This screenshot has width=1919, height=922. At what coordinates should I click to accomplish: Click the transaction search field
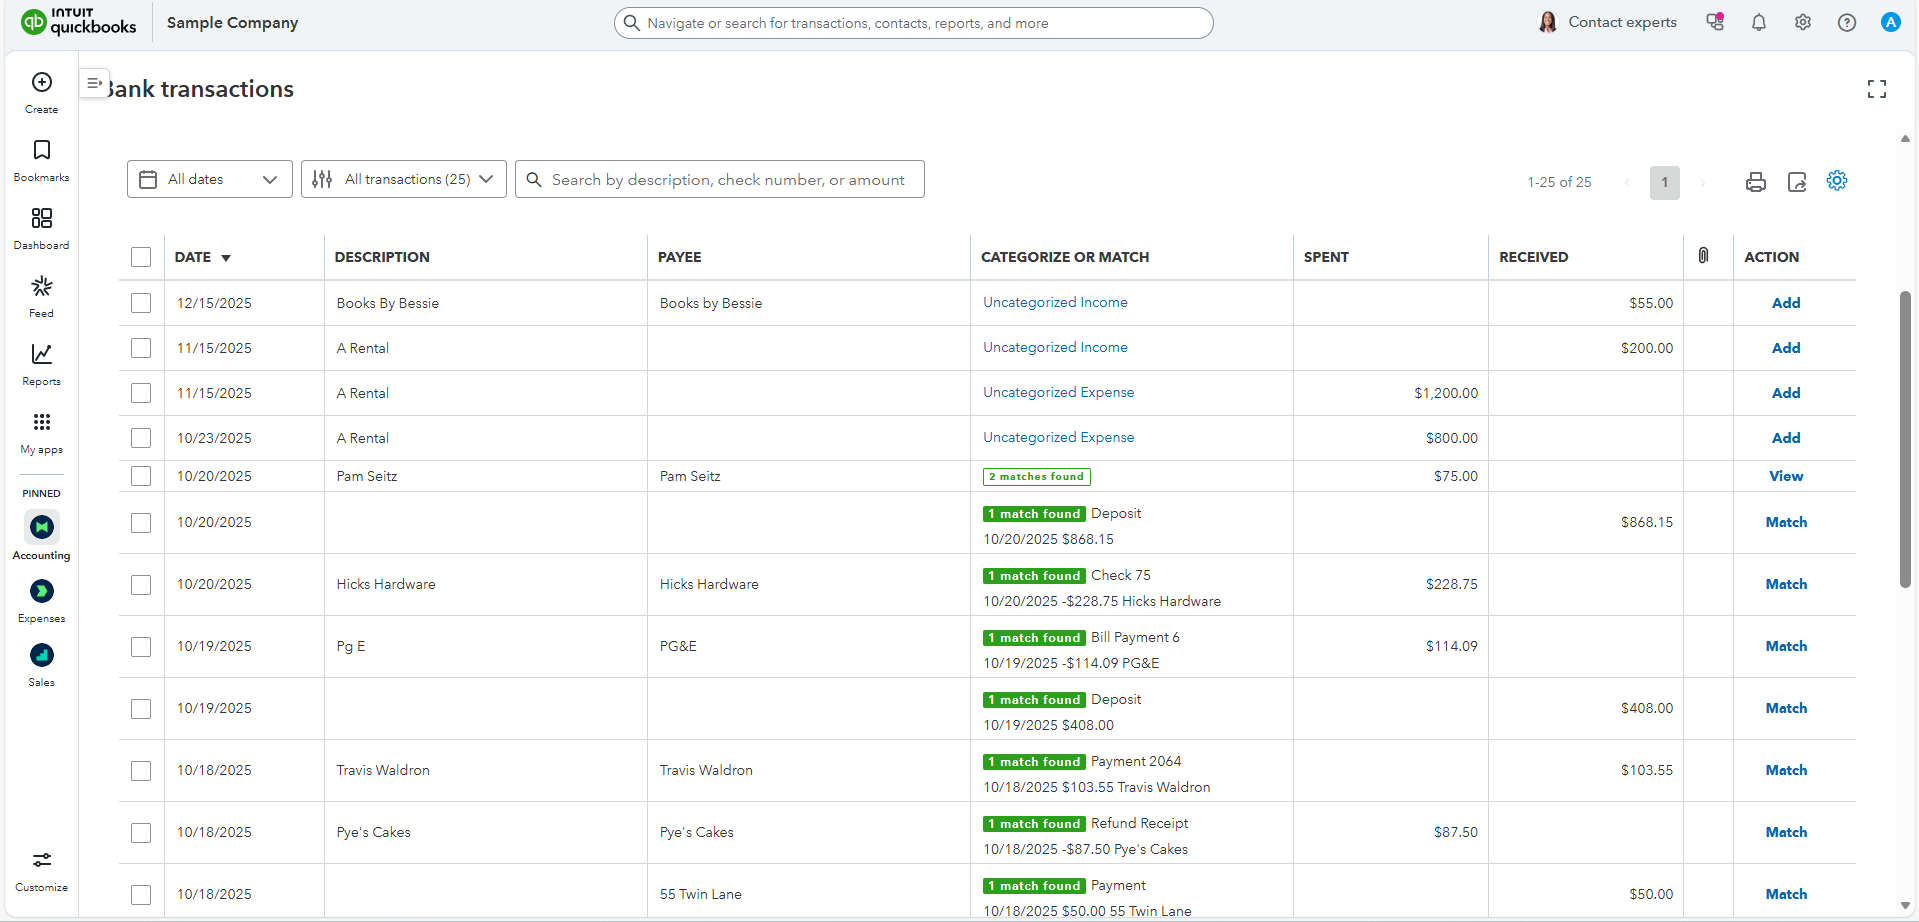click(x=727, y=180)
